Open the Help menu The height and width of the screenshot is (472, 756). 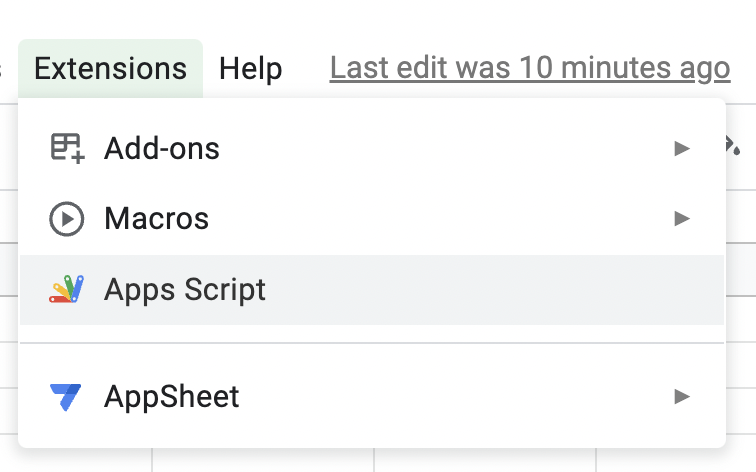251,69
